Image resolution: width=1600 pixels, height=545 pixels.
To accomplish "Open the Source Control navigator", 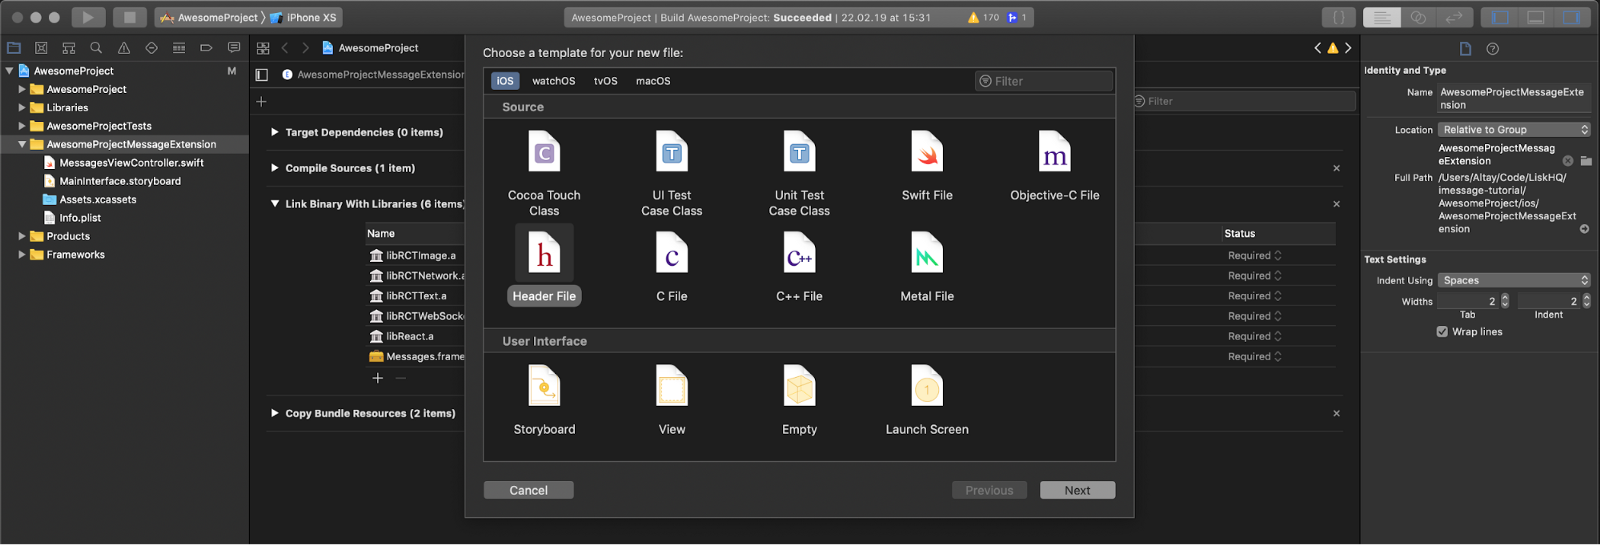I will coord(41,48).
